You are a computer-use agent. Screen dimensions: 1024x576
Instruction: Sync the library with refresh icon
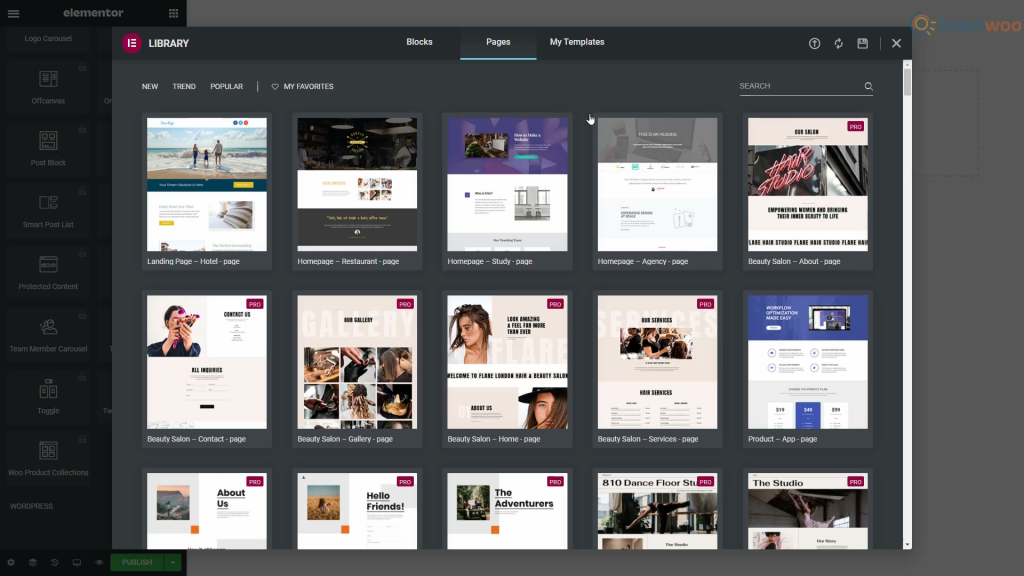(839, 43)
